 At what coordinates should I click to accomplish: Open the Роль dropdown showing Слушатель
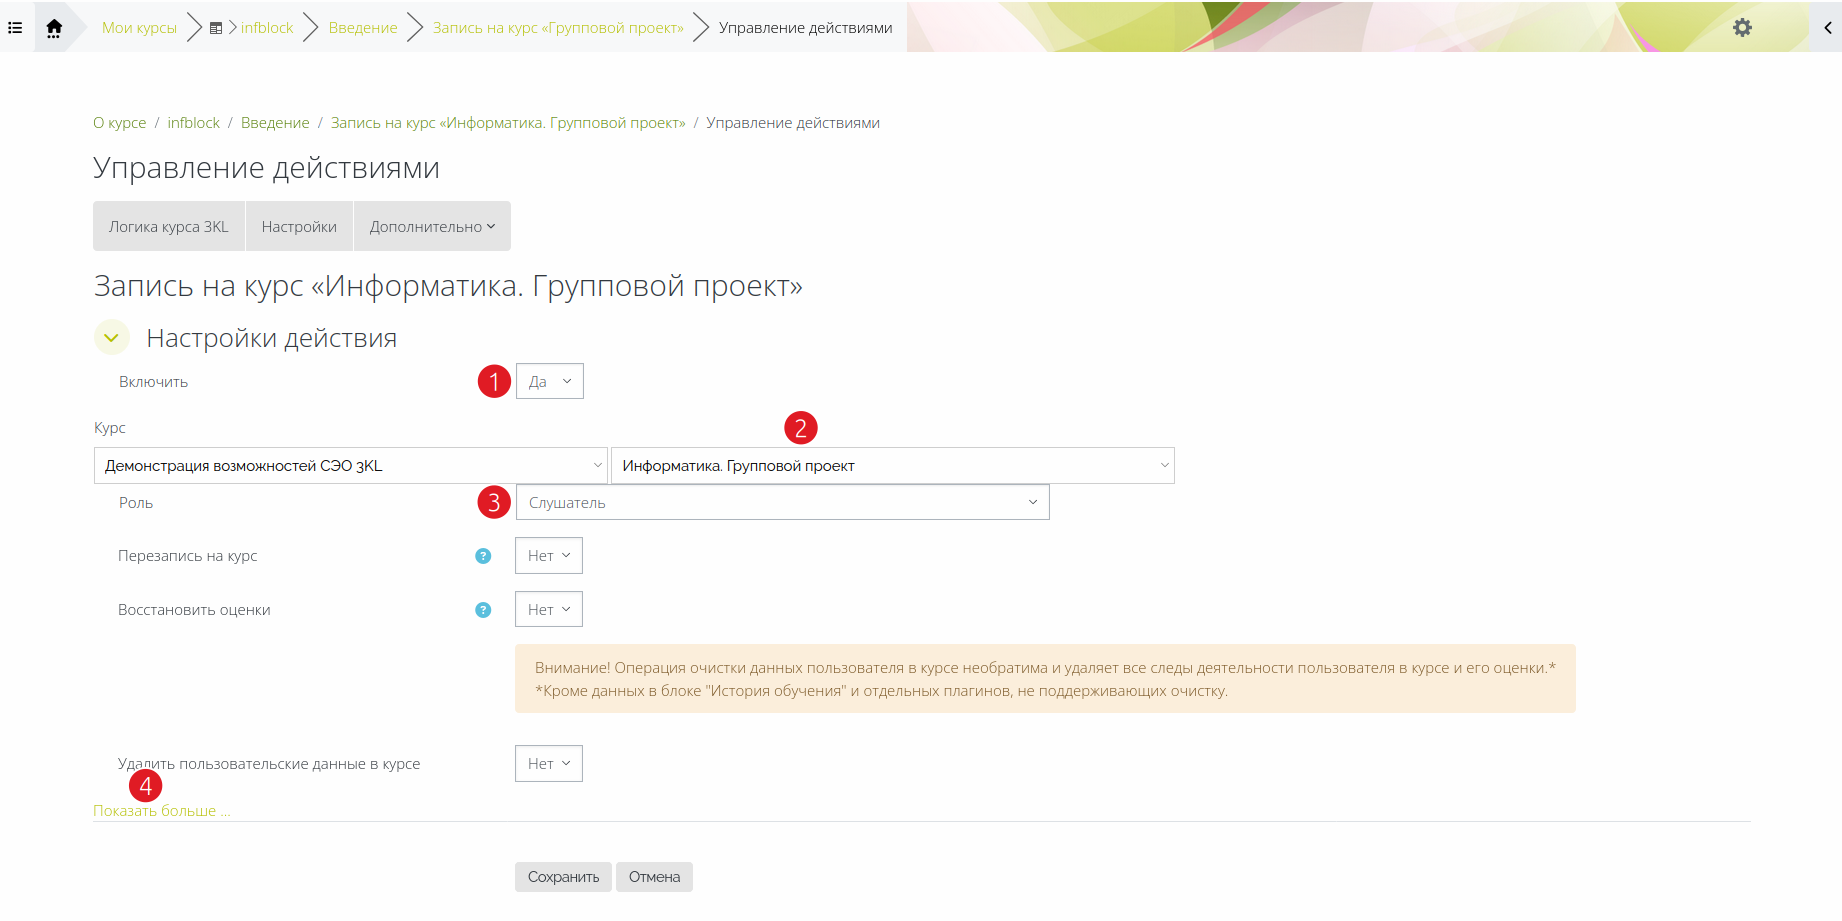tap(782, 503)
